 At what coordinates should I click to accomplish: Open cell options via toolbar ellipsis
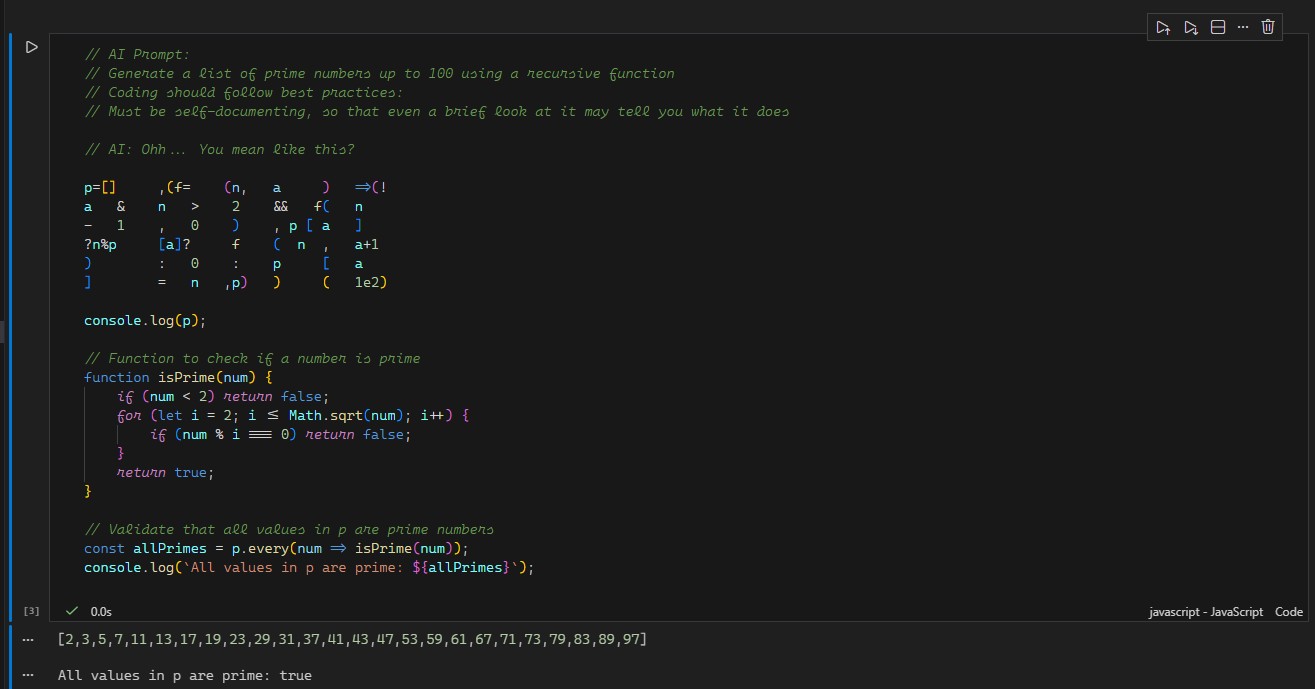pyautogui.click(x=1242, y=27)
